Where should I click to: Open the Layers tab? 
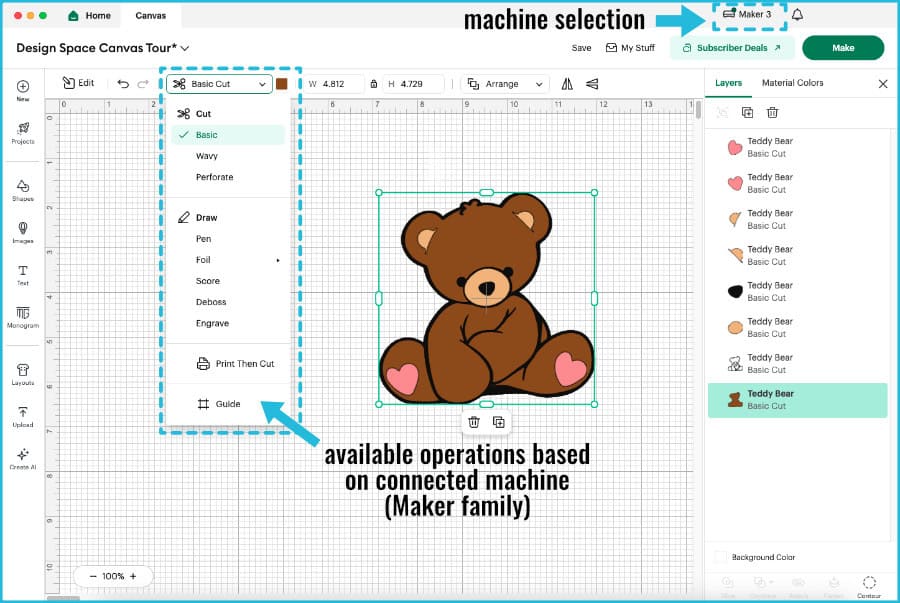(x=728, y=83)
